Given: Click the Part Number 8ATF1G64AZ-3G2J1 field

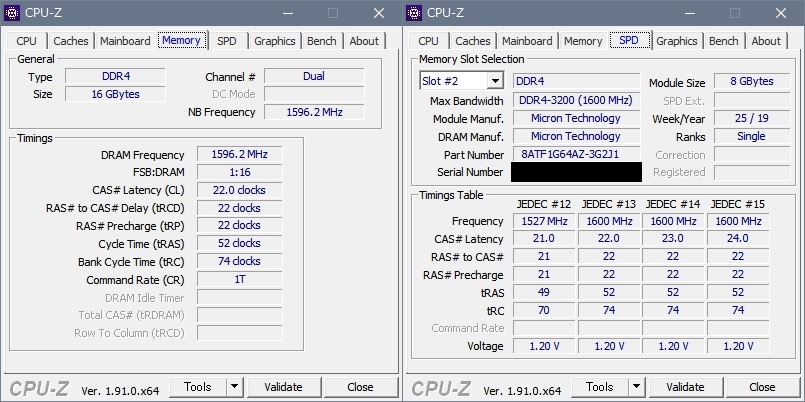Looking at the screenshot, I should [576, 155].
